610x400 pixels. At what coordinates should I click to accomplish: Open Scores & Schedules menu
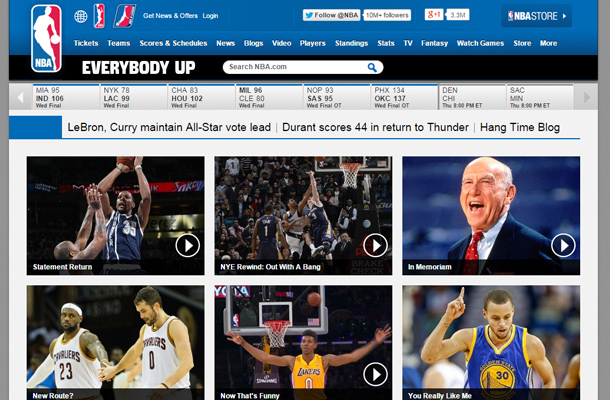[x=173, y=43]
